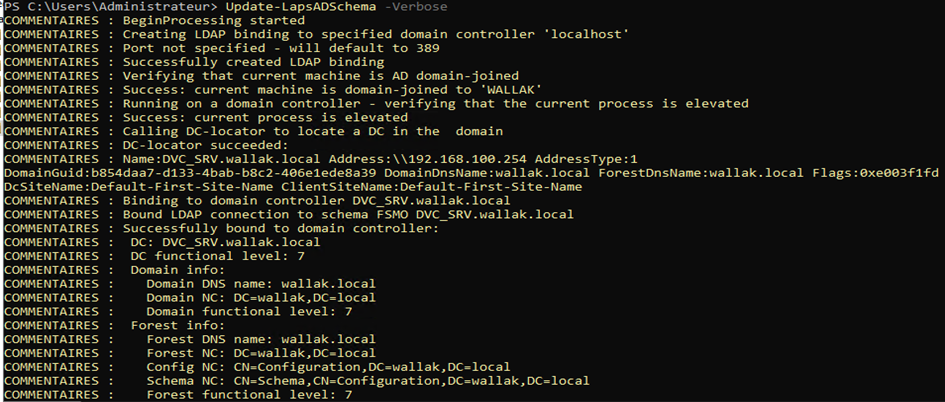Click 'Successfully created LDAP binding' line
Screen dimensions: 945x402
(x=194, y=62)
